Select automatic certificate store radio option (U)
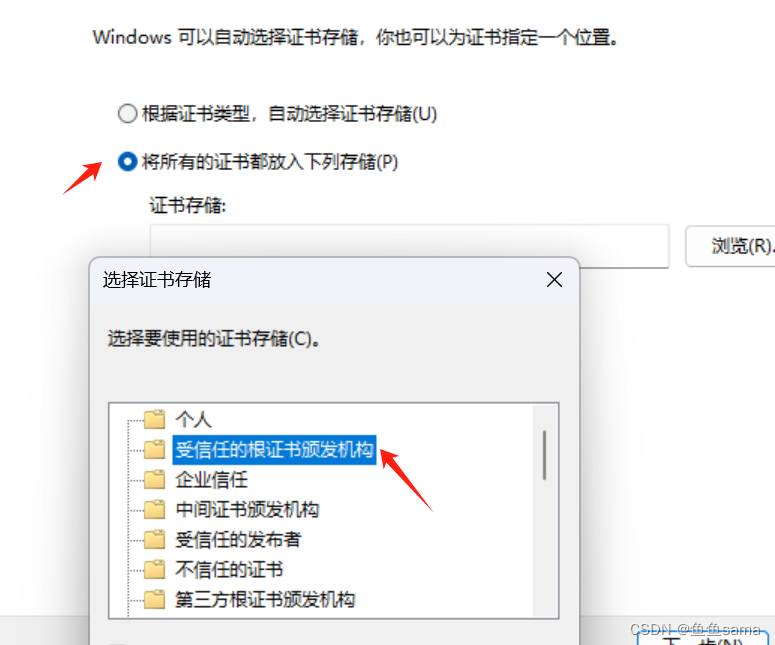This screenshot has width=775, height=645. coord(128,113)
